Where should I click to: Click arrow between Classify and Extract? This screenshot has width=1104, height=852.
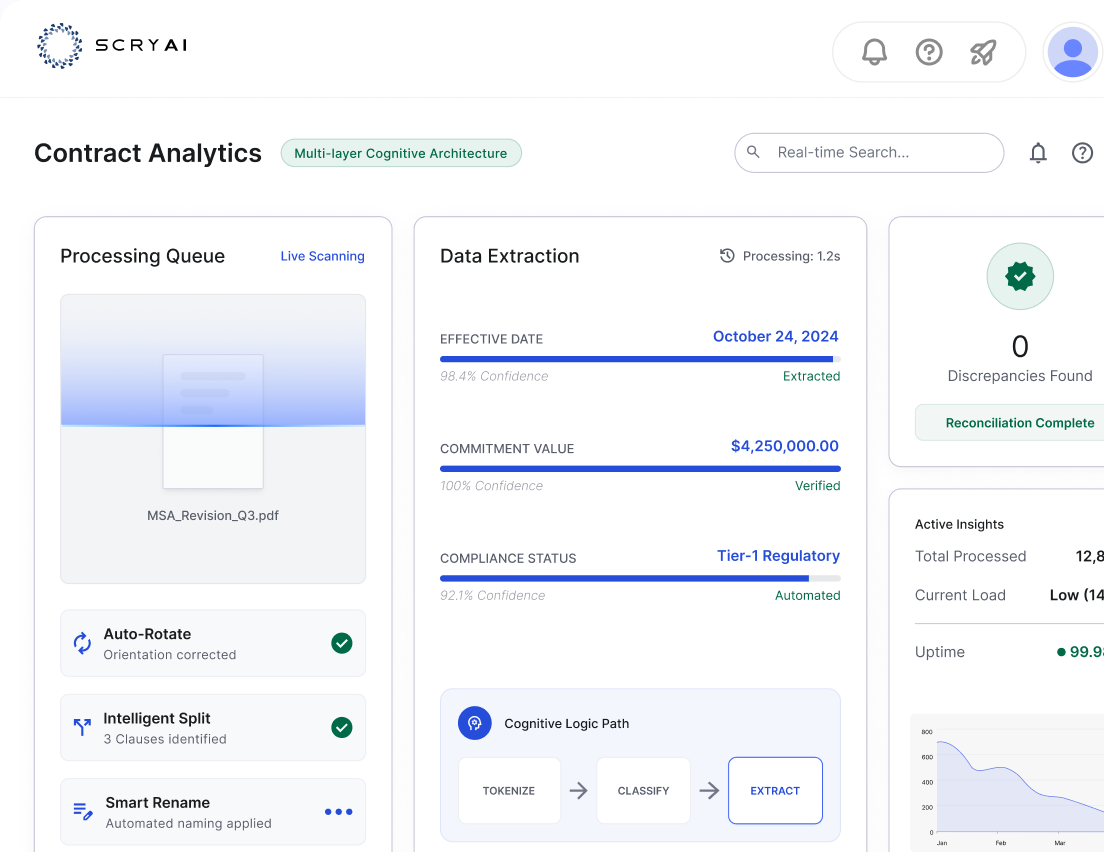tap(709, 791)
